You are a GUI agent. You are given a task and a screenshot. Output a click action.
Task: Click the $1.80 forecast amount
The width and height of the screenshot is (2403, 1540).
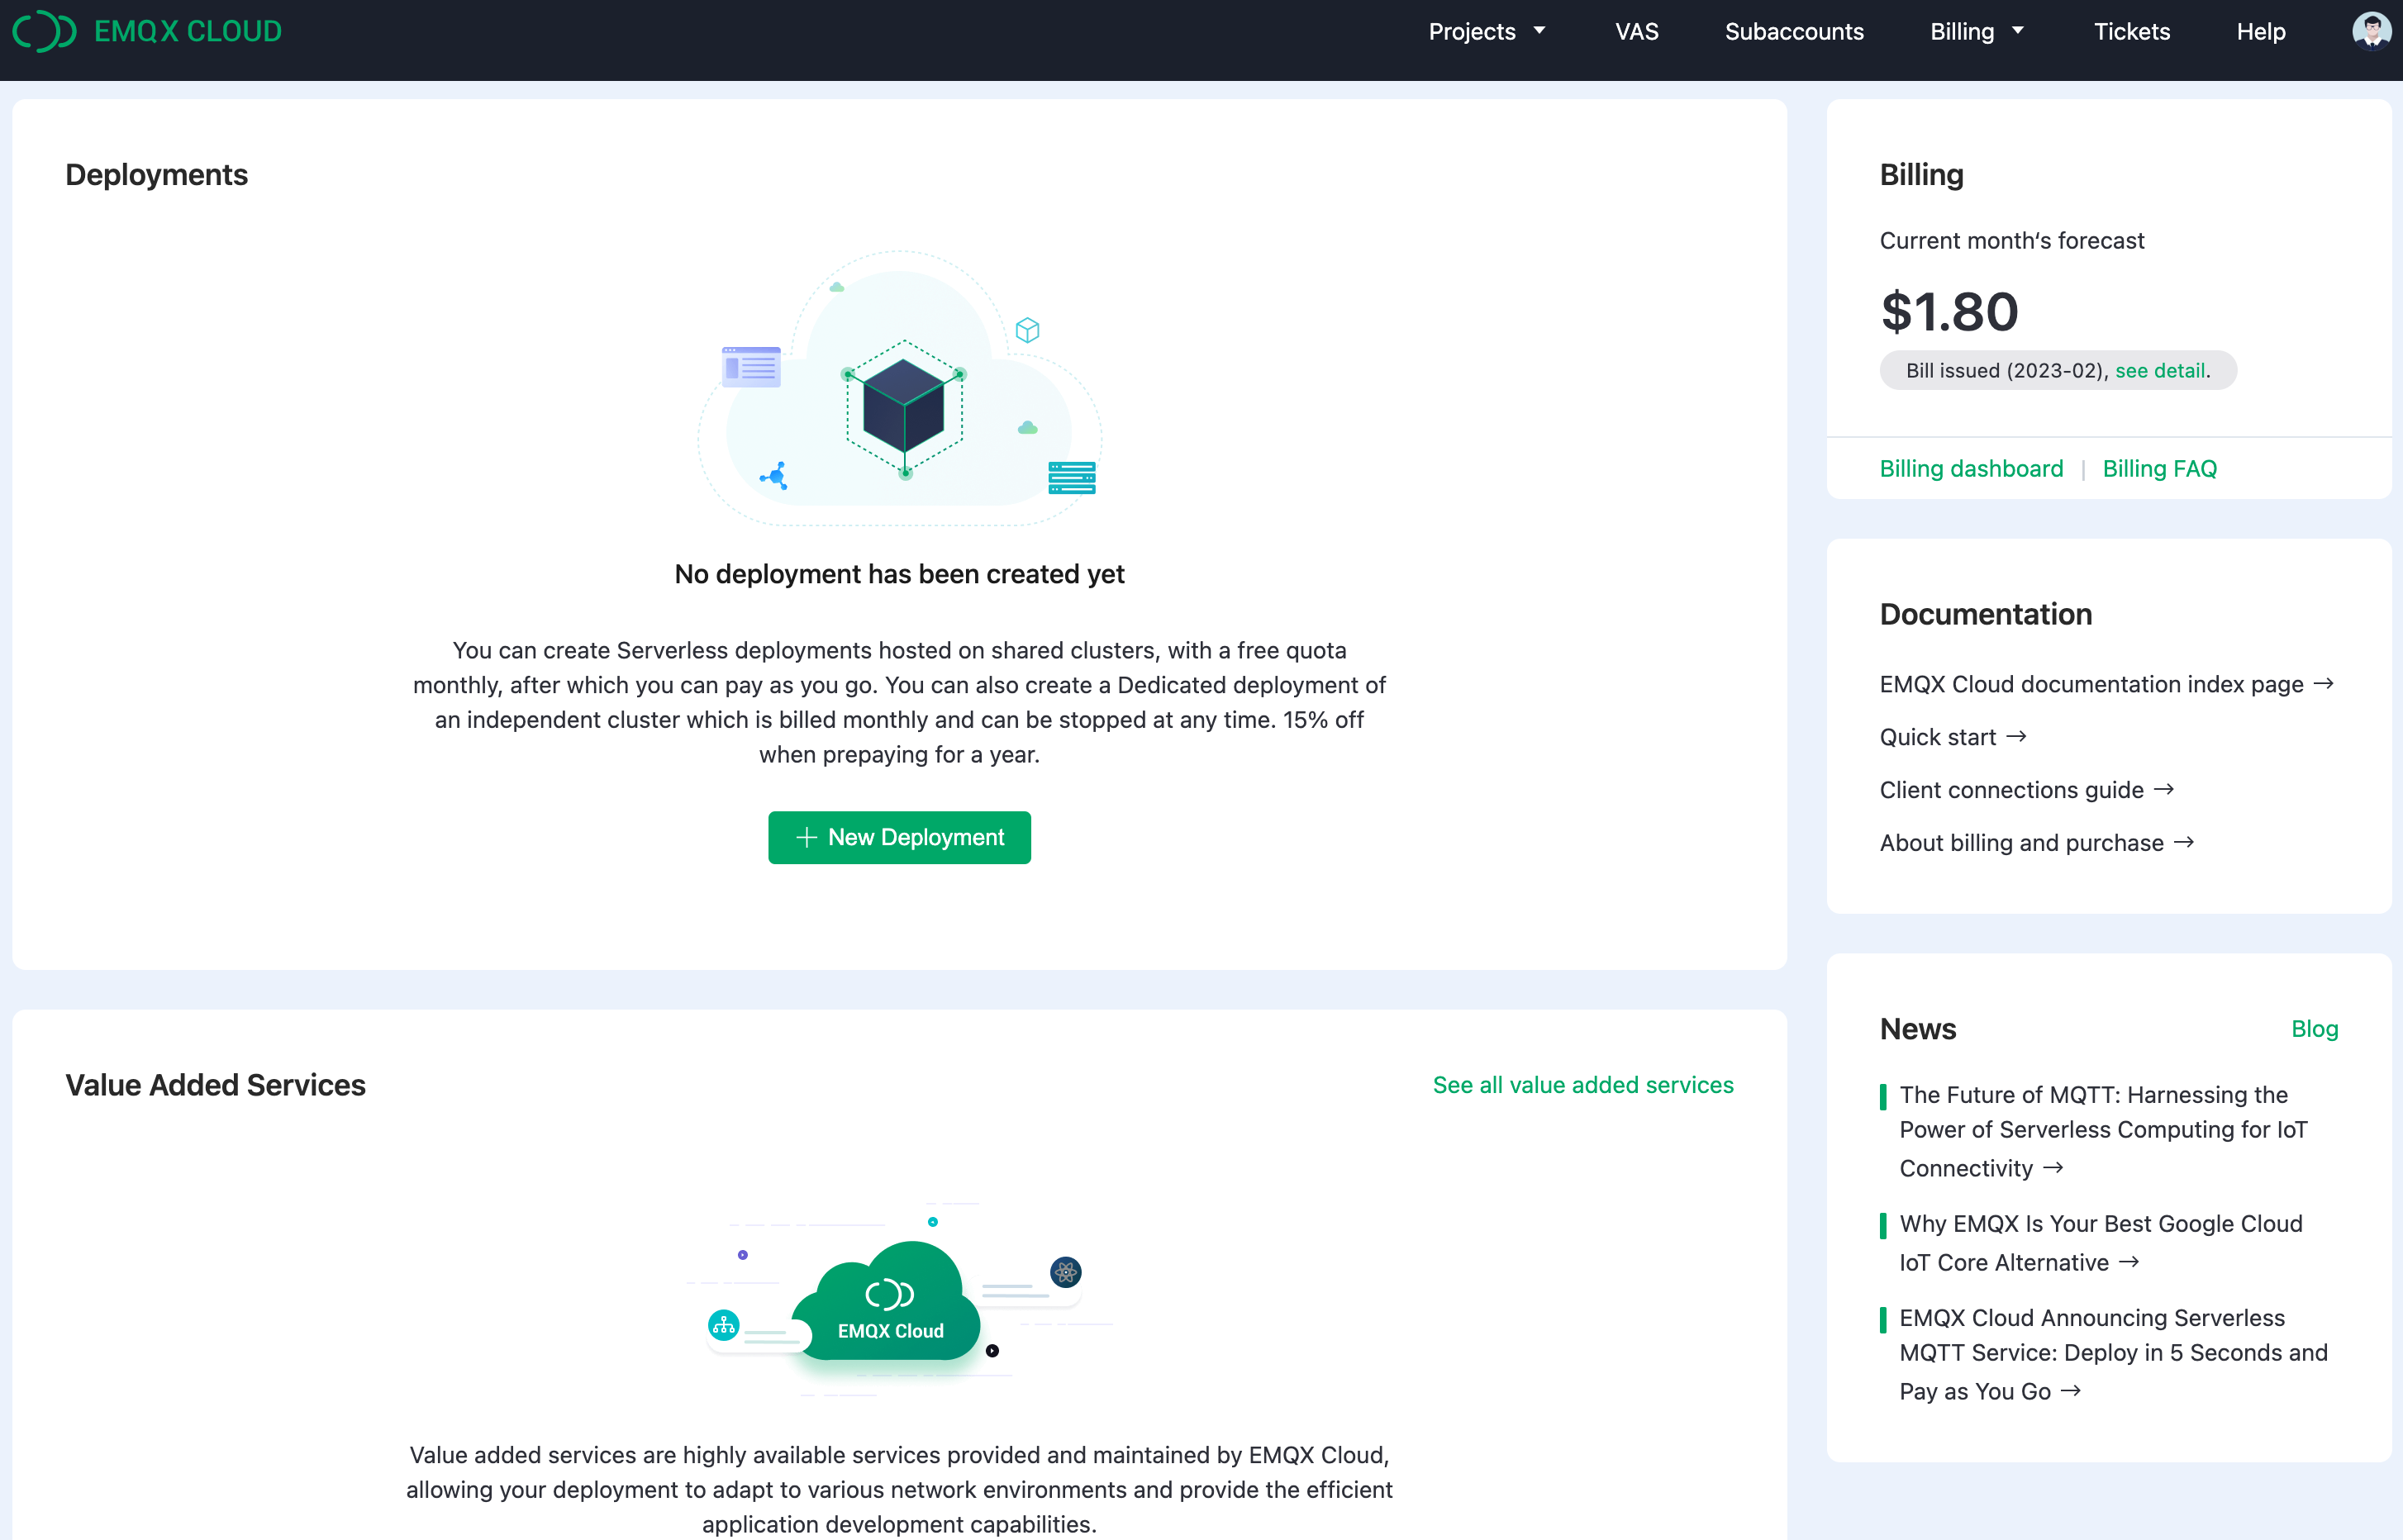[1949, 311]
